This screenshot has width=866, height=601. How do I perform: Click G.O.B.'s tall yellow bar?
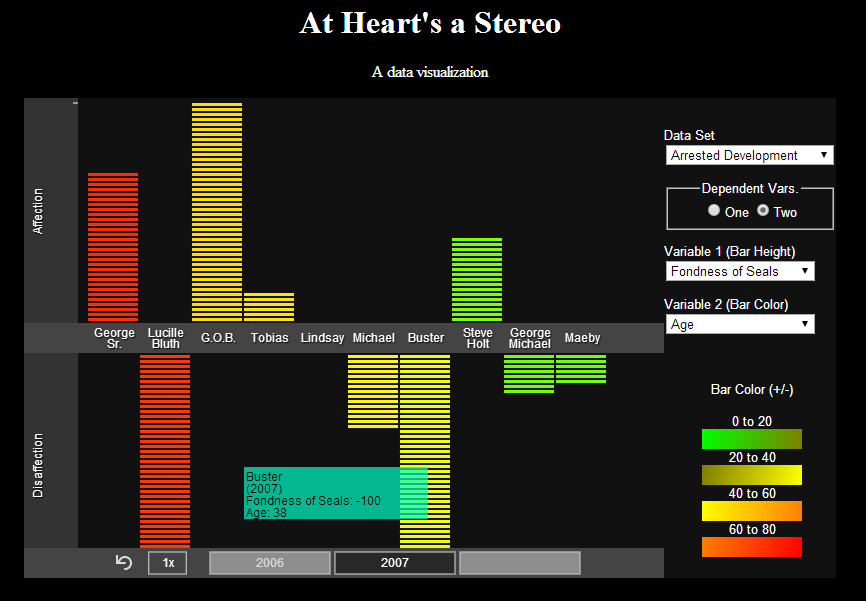point(216,212)
